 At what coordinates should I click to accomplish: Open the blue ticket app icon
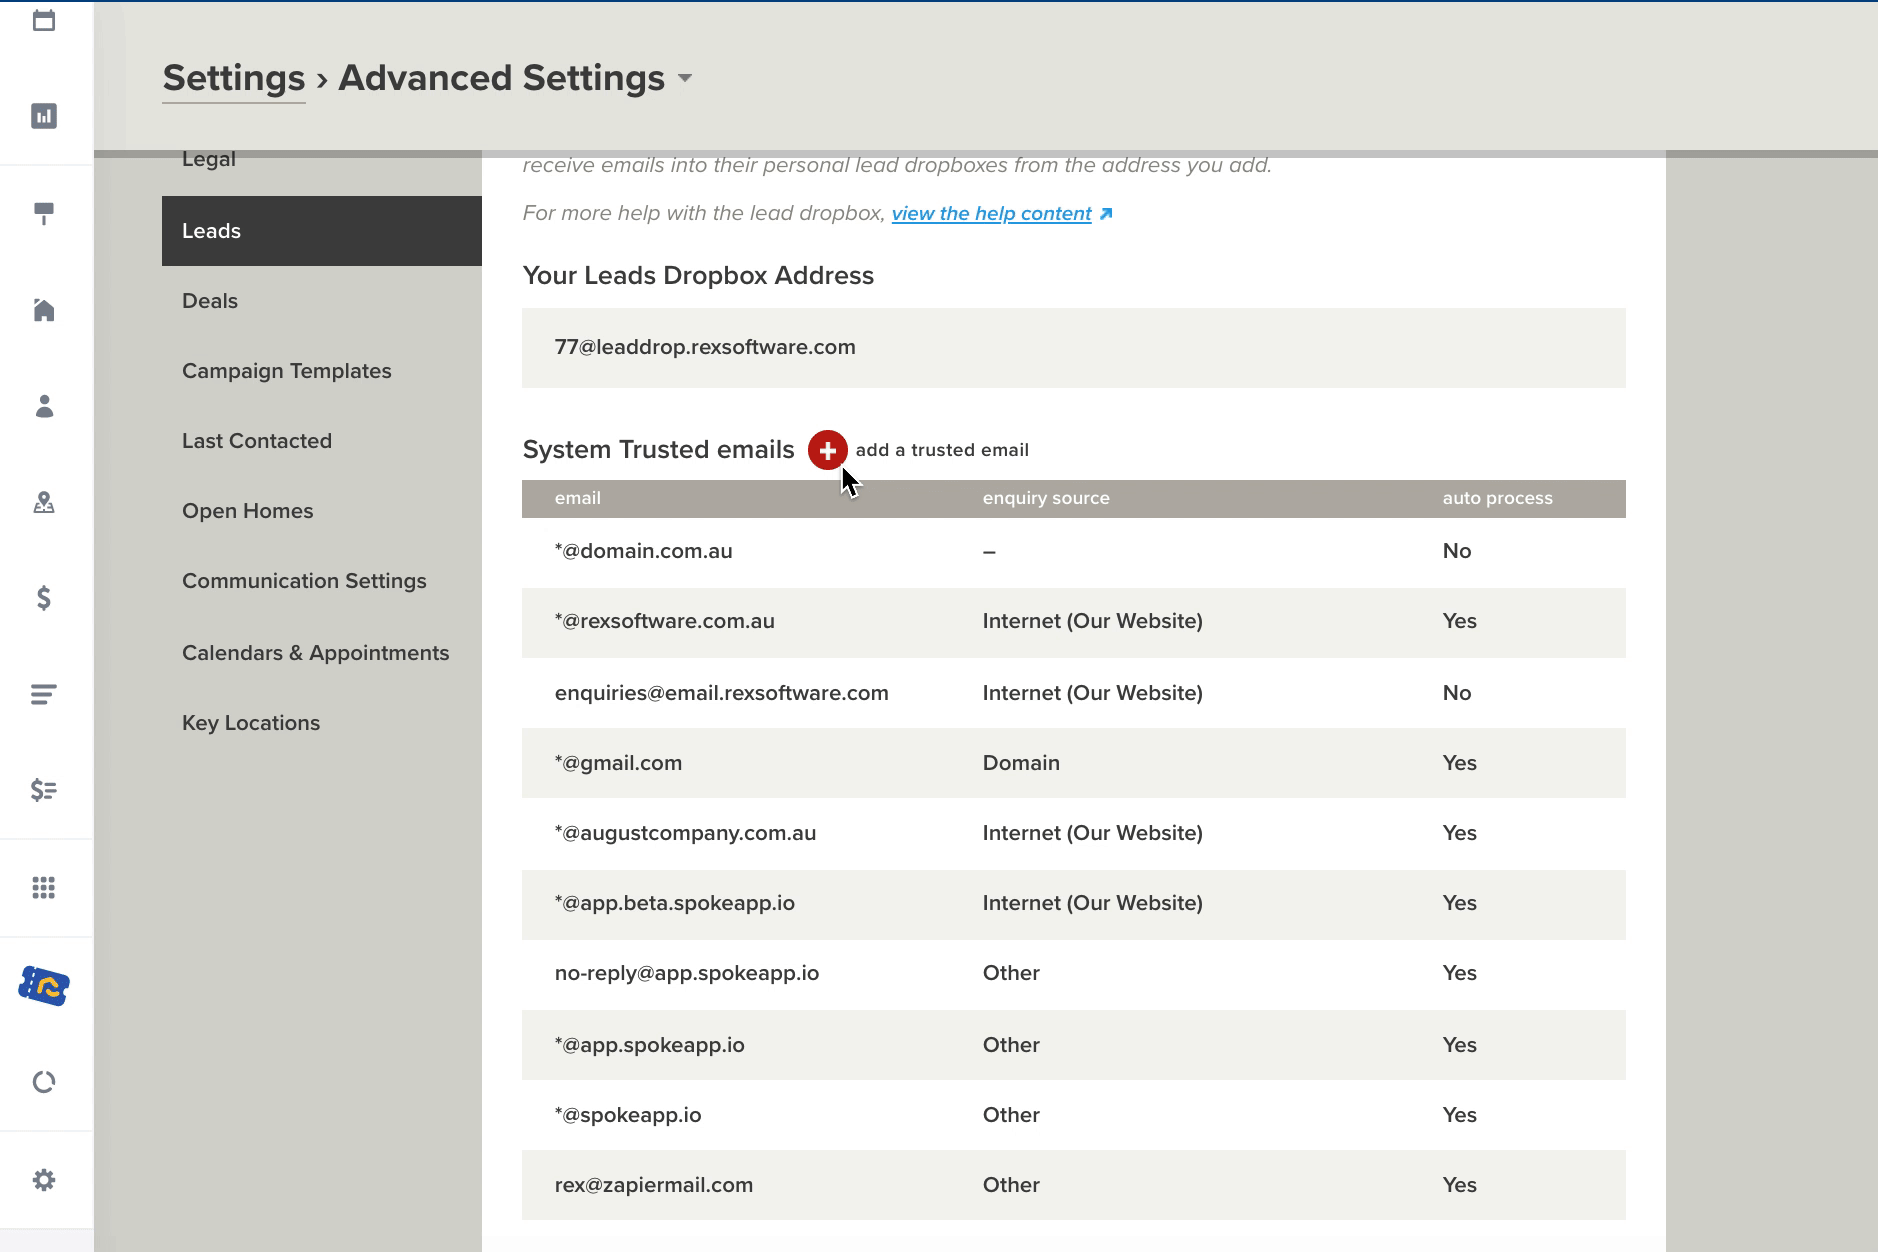pyautogui.click(x=44, y=986)
